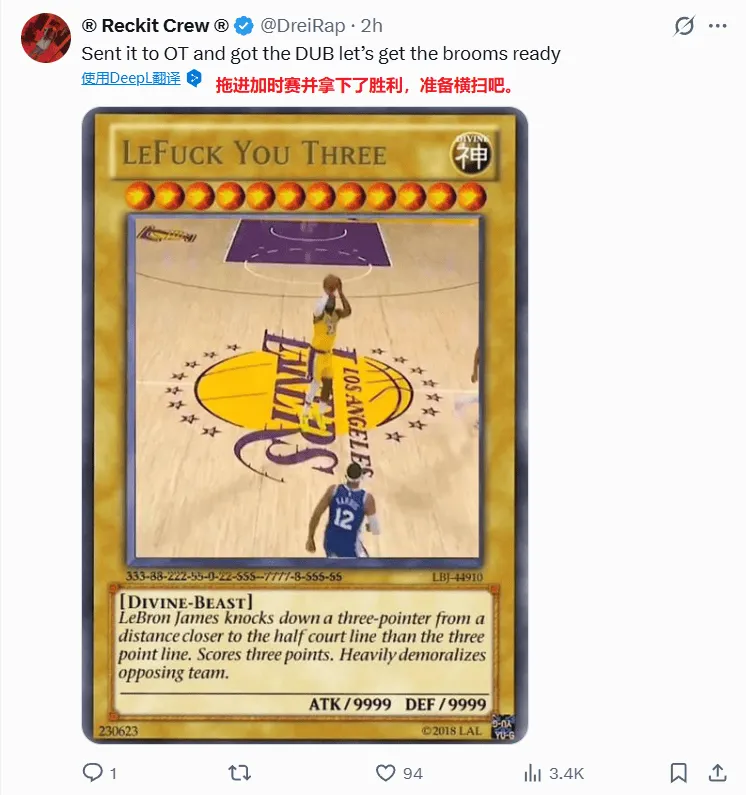Click the Grok slashed-circle icon
The height and width of the screenshot is (795, 746).
click(x=684, y=26)
